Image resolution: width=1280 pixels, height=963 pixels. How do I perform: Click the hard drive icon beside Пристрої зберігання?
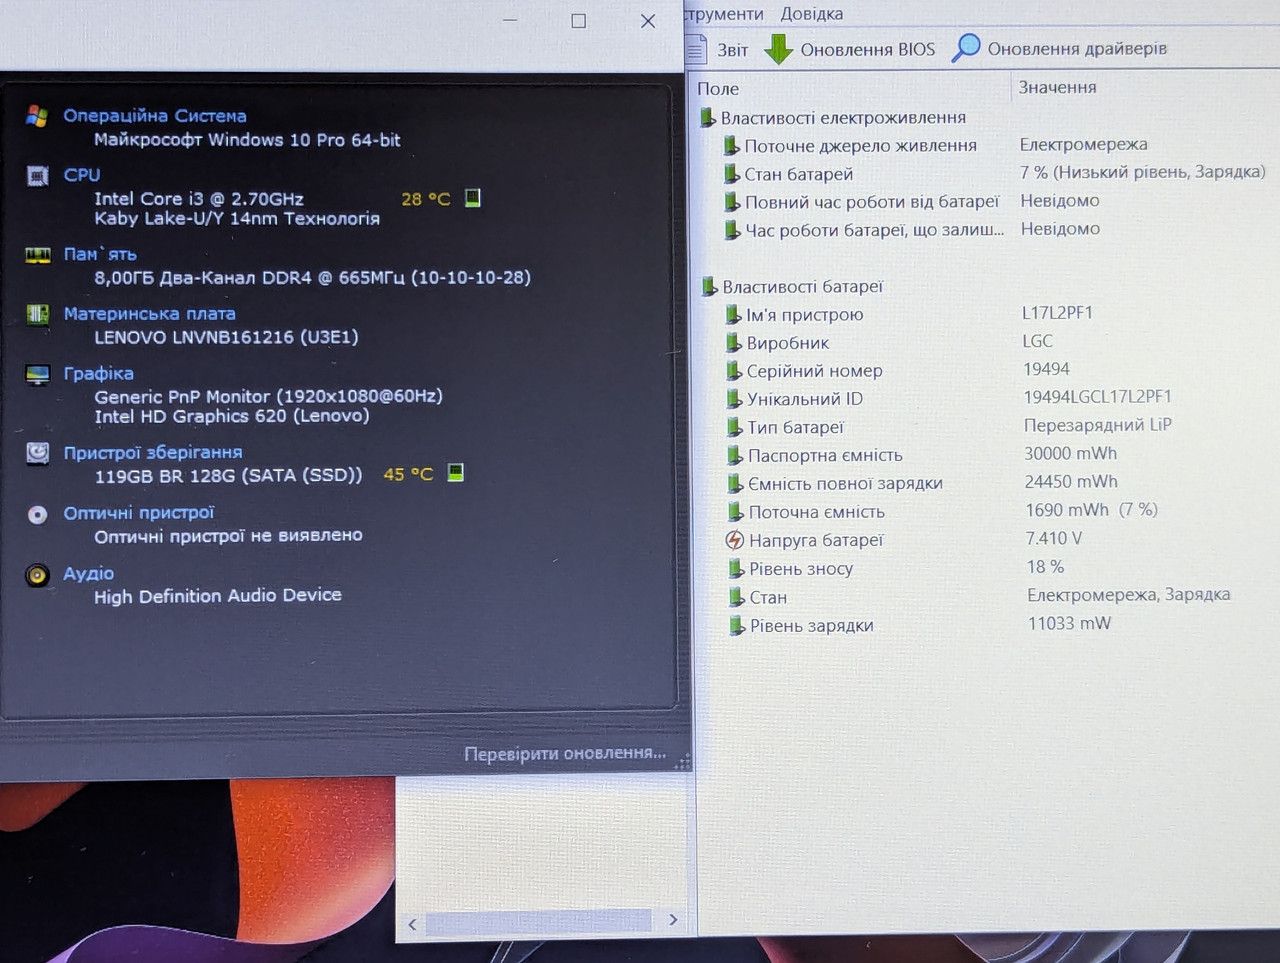click(x=37, y=453)
